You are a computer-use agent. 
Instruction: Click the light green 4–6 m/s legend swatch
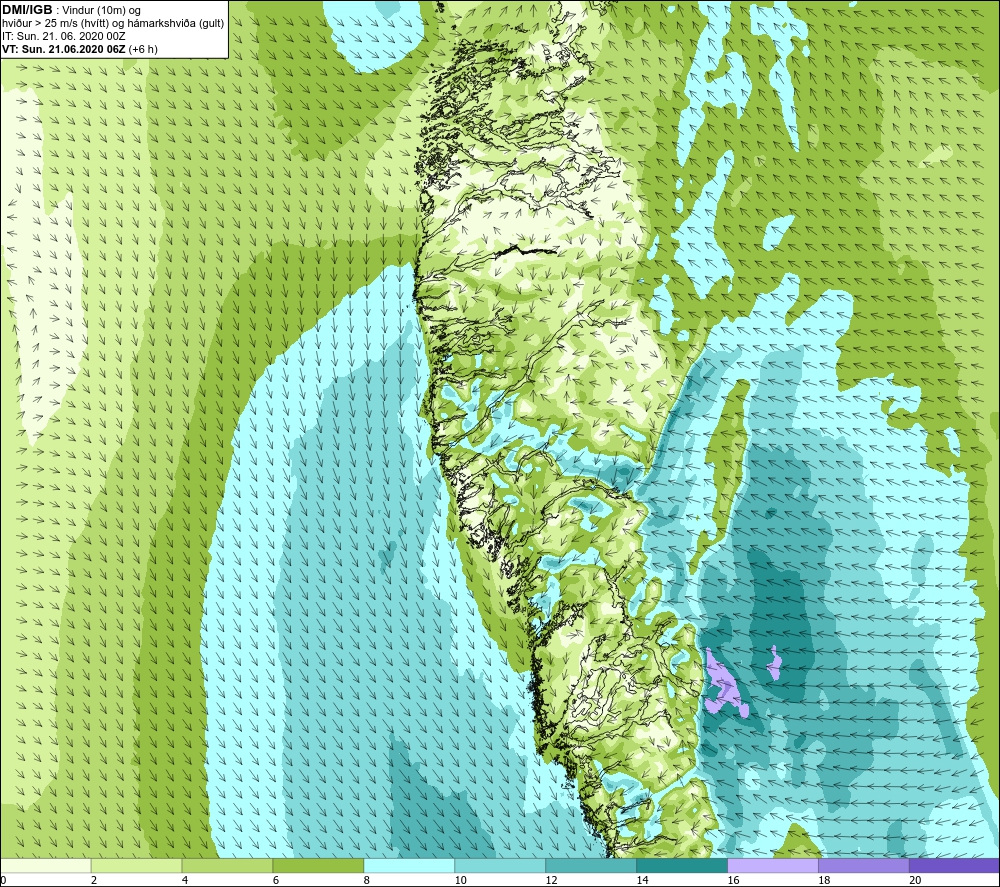pos(227,865)
